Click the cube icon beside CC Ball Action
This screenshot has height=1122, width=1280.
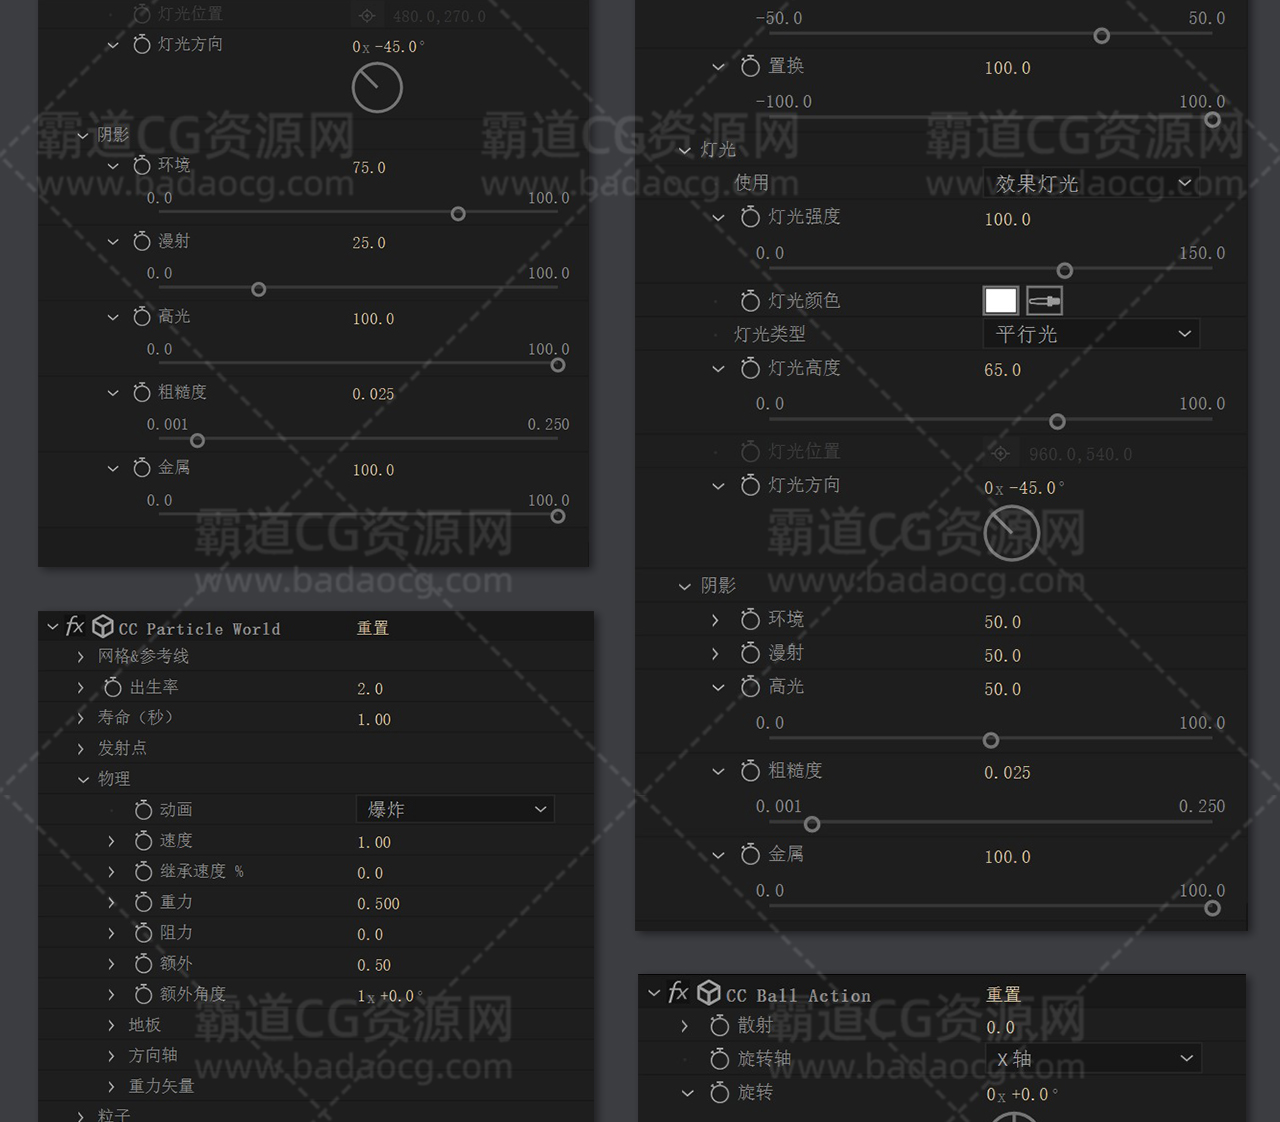point(709,993)
